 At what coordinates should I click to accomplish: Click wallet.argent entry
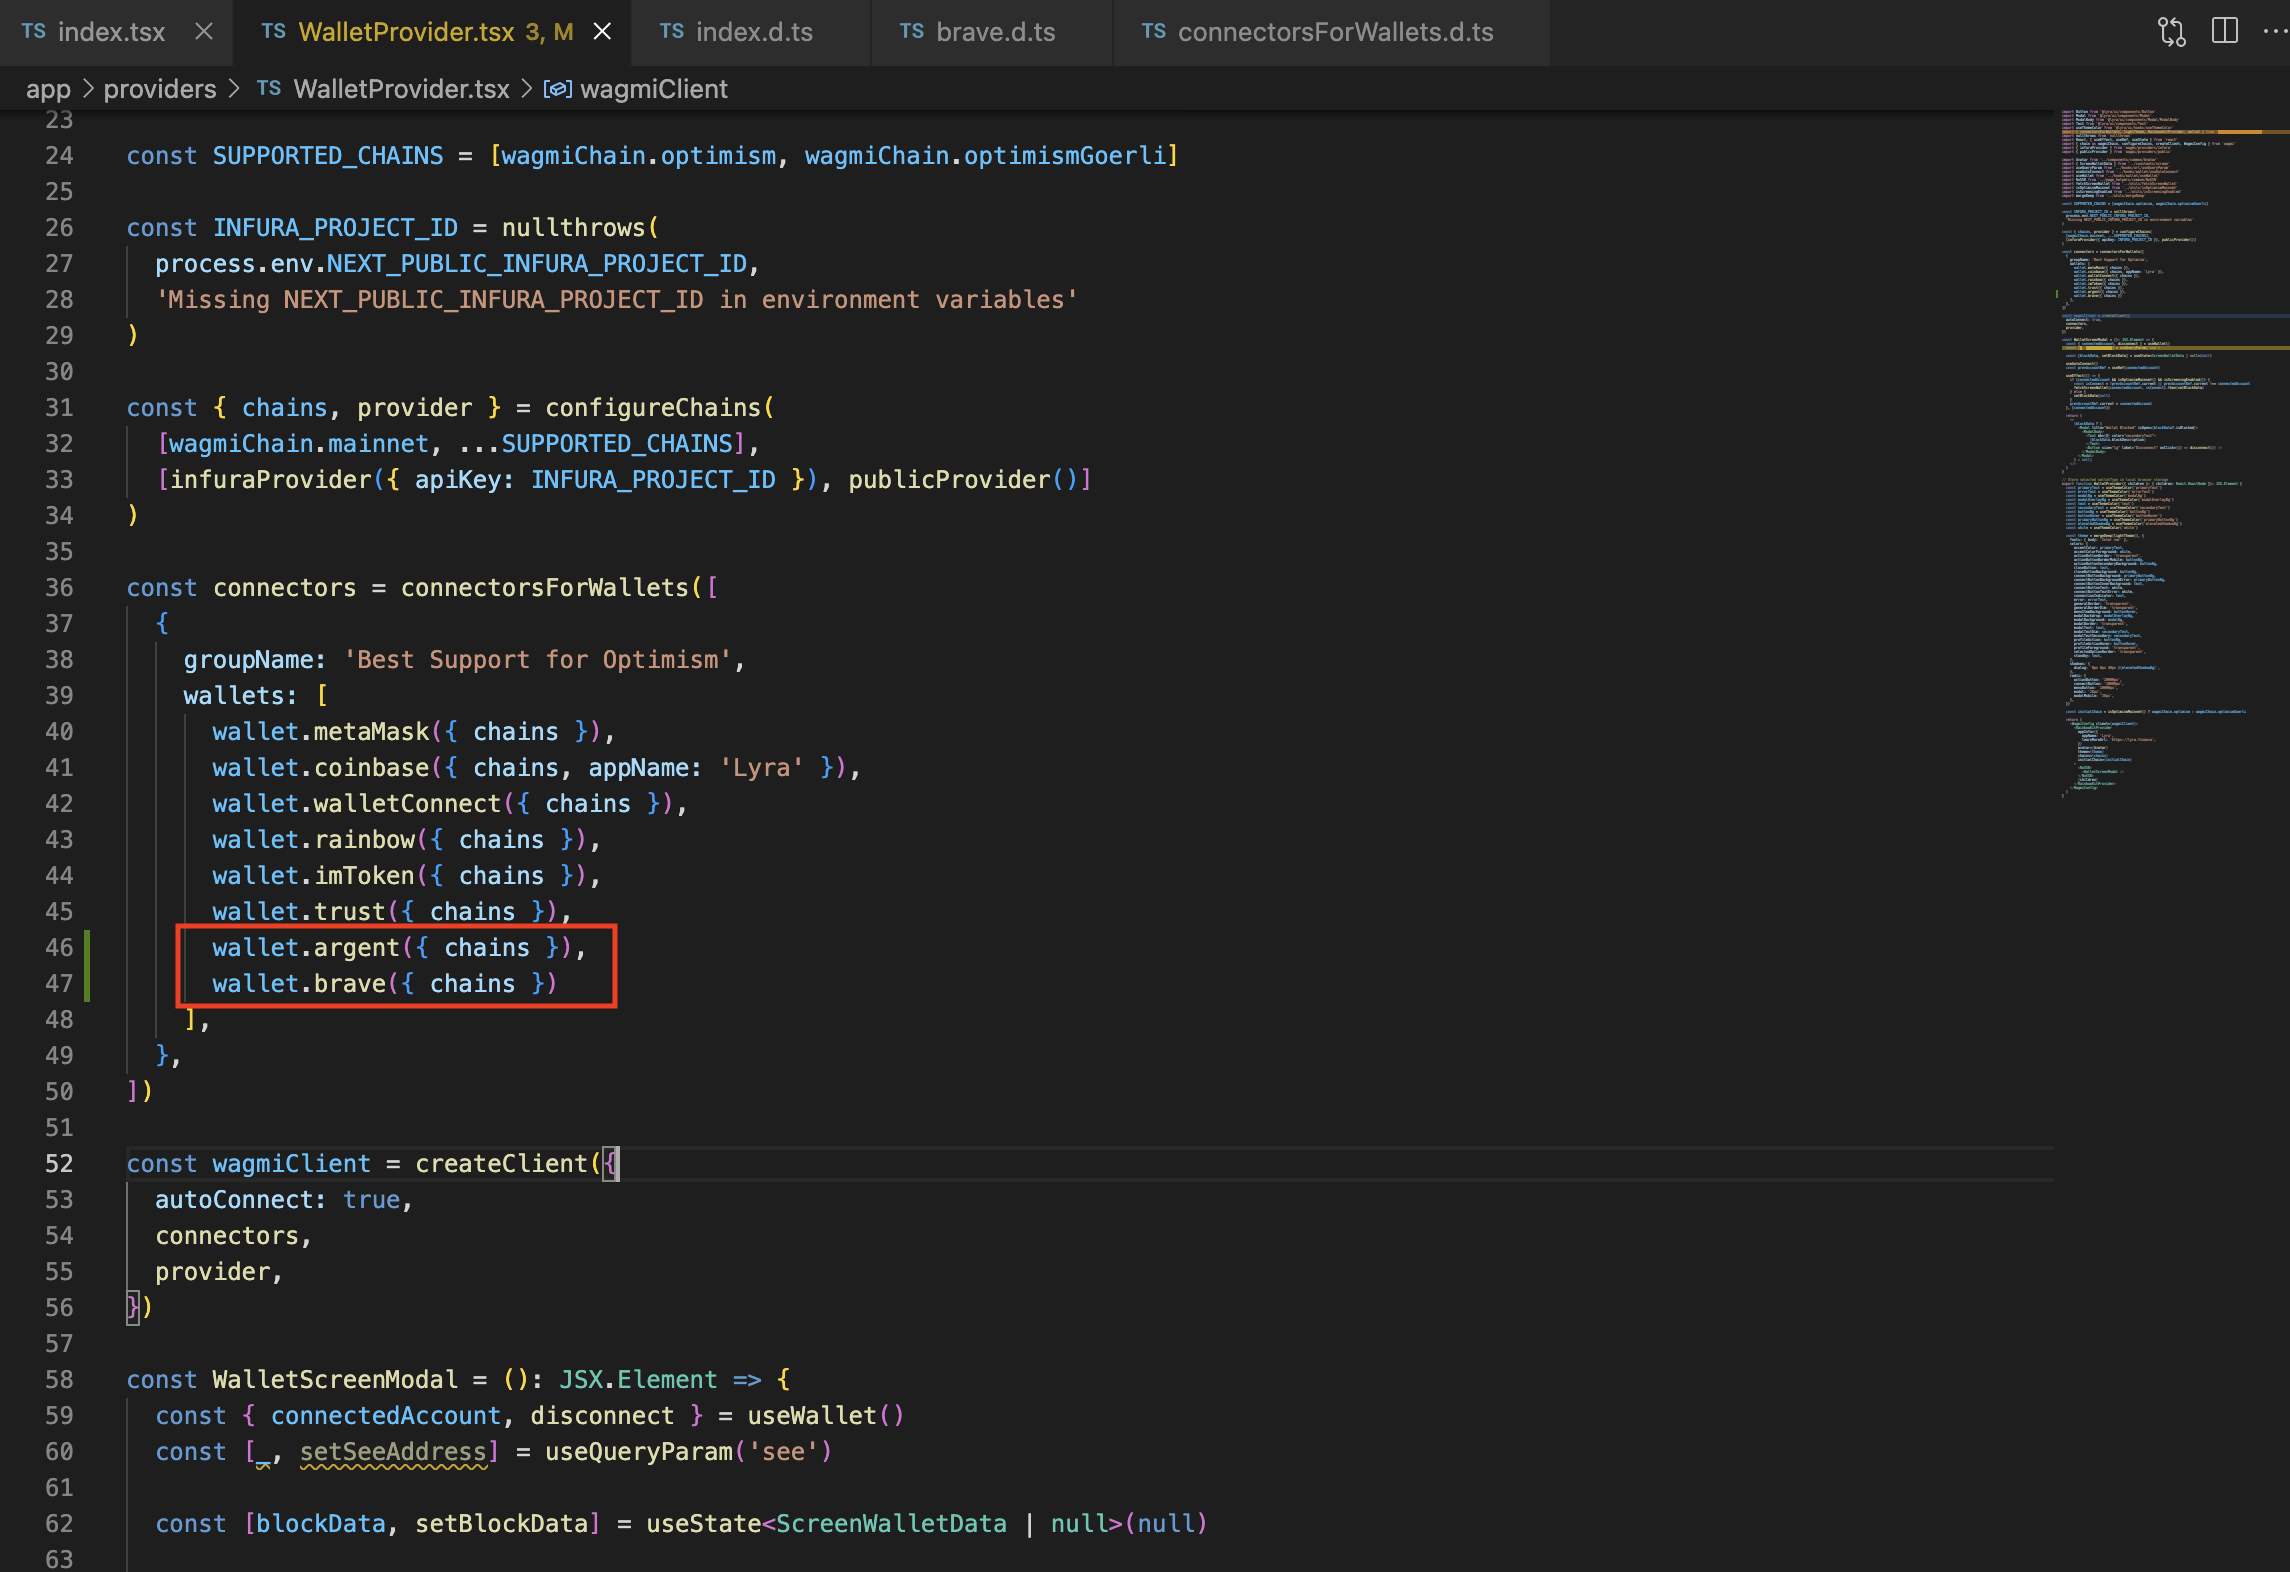click(x=399, y=948)
